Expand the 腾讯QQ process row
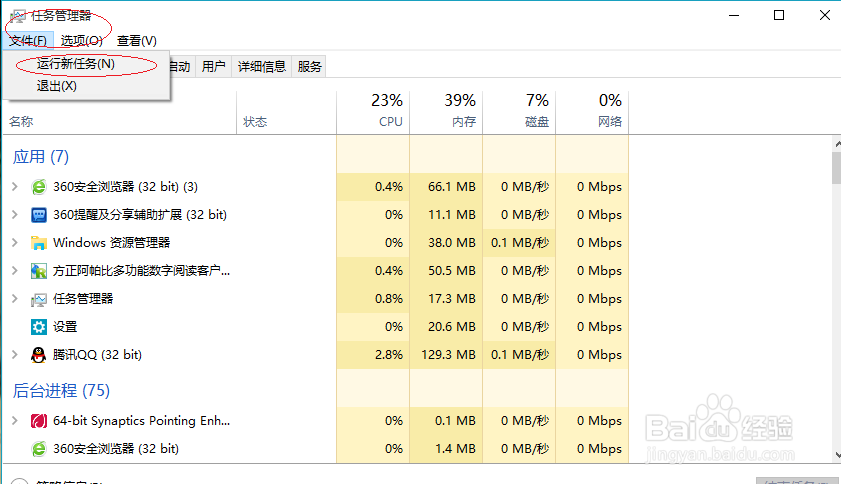Image resolution: width=841 pixels, height=484 pixels. (14, 355)
